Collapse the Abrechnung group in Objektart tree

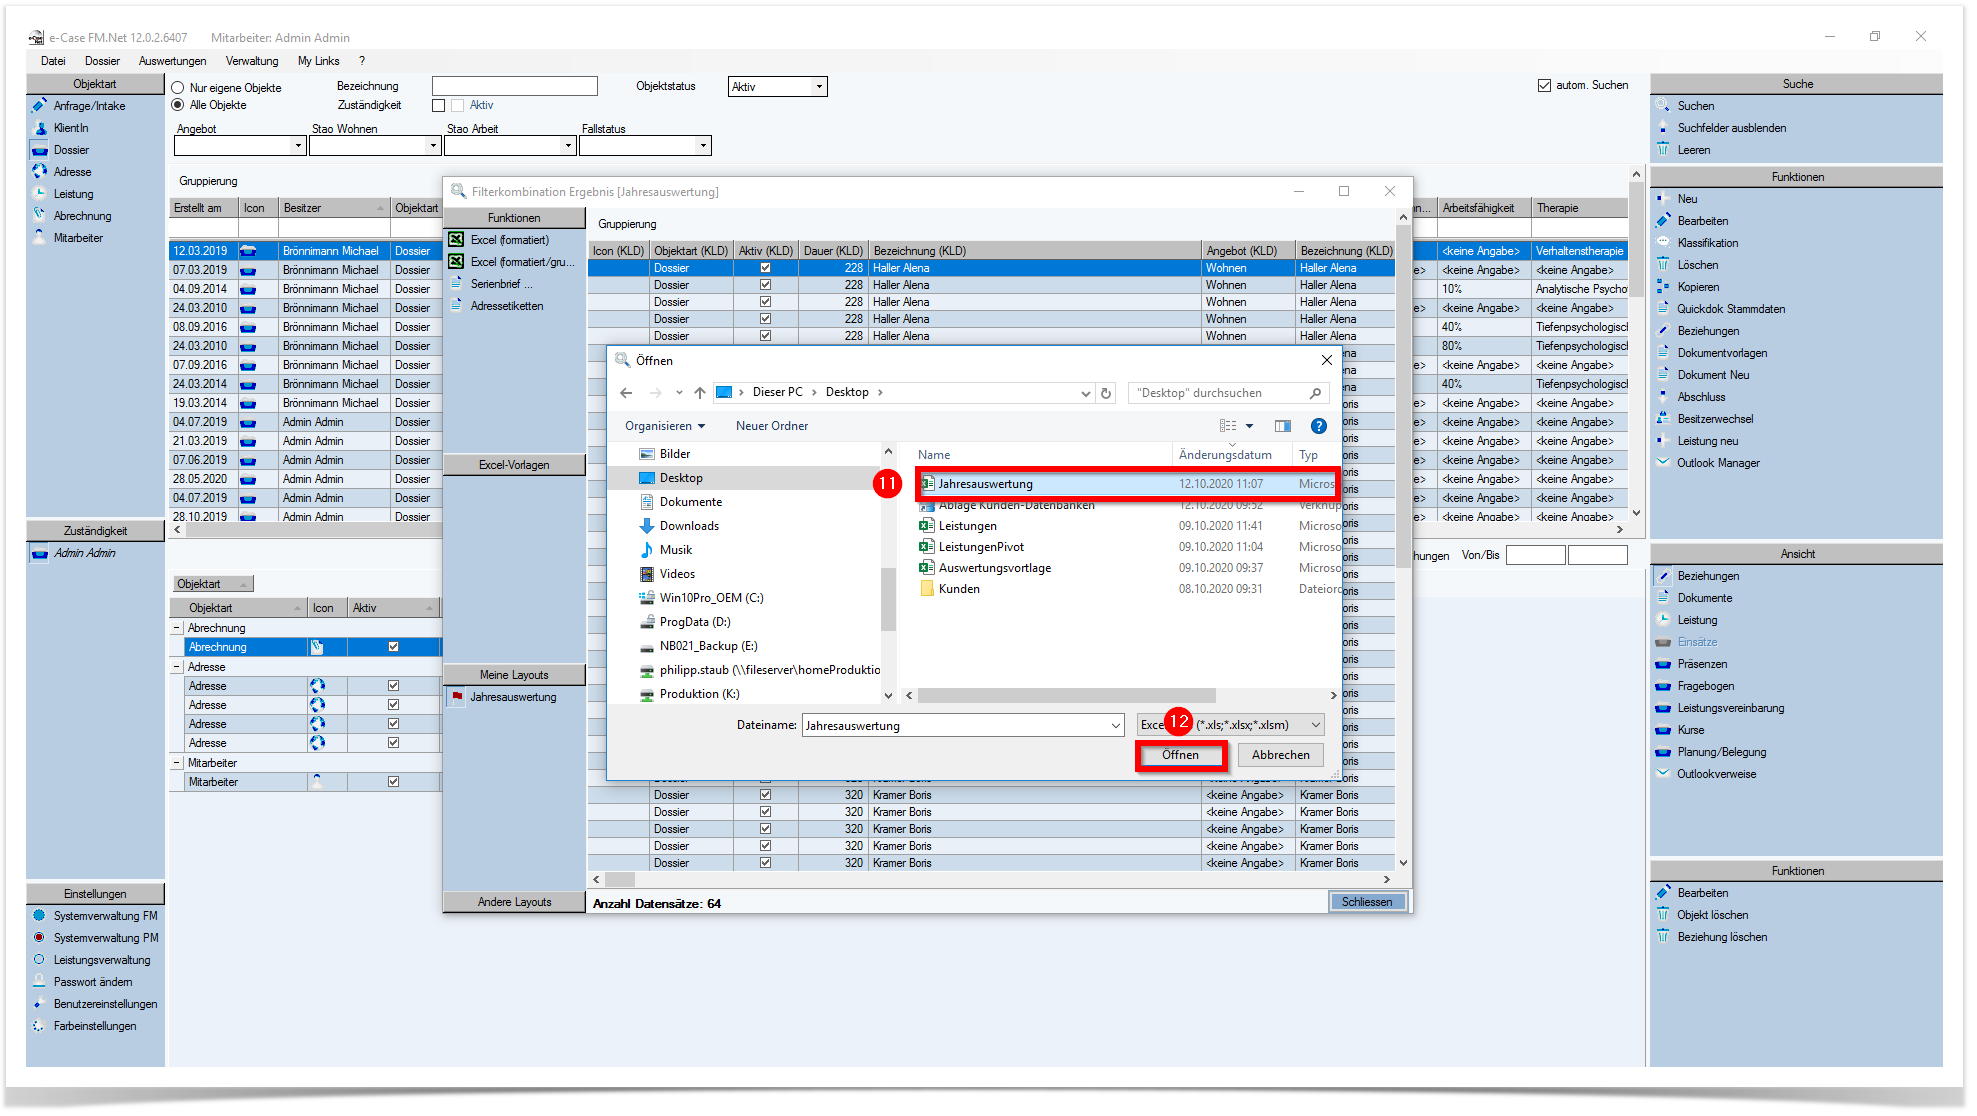click(177, 628)
